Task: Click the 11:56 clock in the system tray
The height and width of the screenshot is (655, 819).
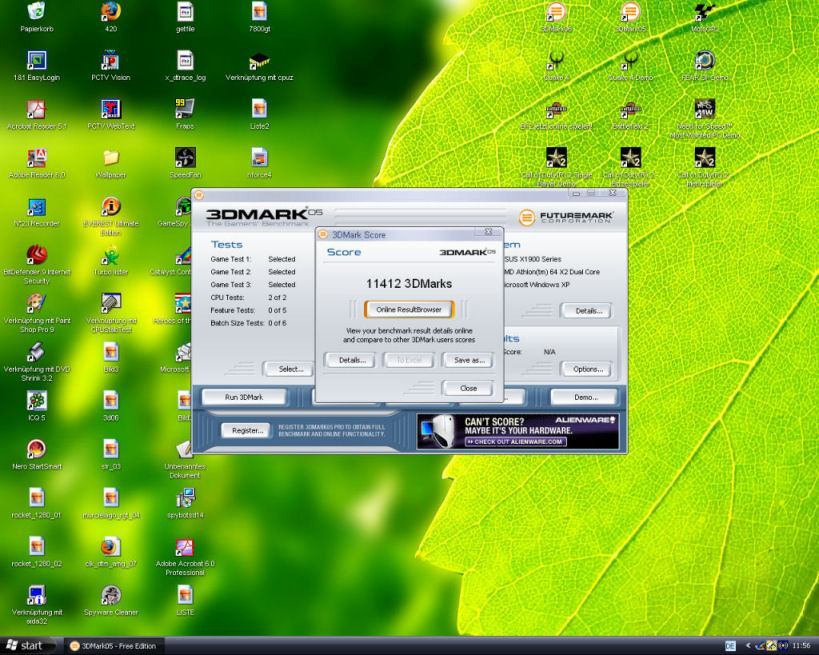Action: (x=801, y=646)
